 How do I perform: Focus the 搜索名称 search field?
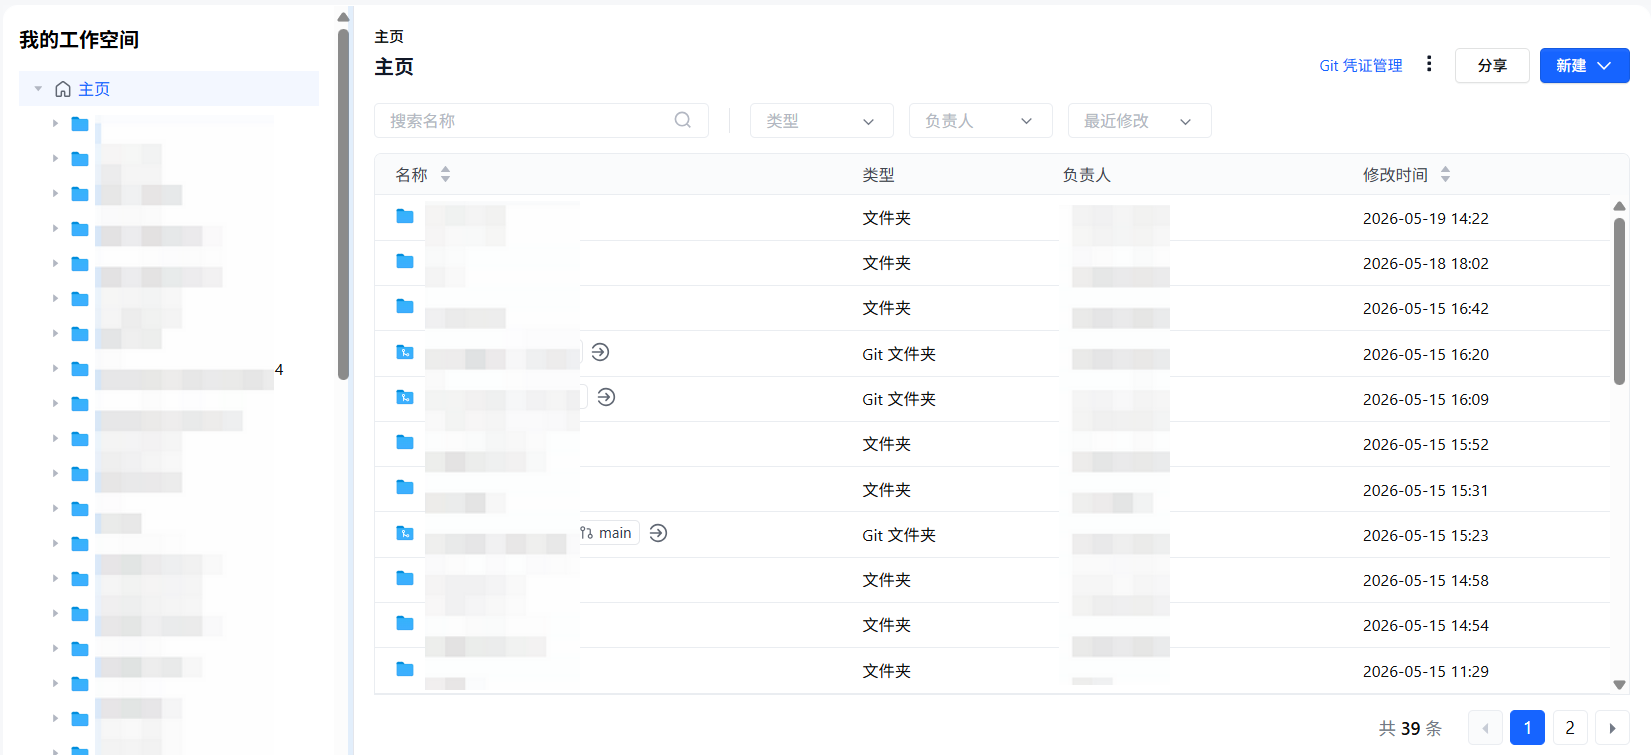coord(541,121)
